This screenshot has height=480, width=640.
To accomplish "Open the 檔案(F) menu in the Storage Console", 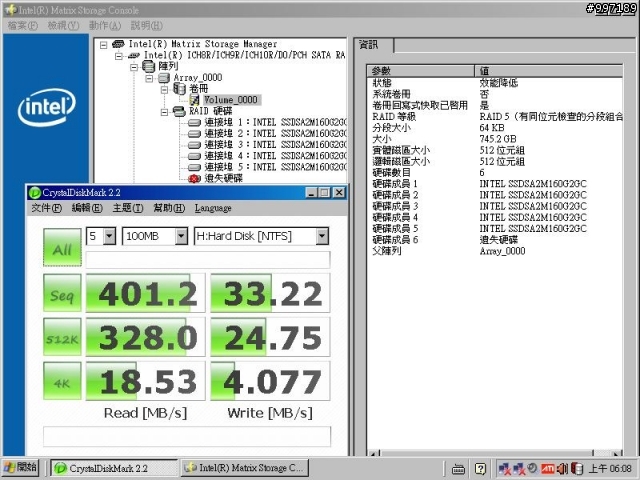I will pos(22,25).
